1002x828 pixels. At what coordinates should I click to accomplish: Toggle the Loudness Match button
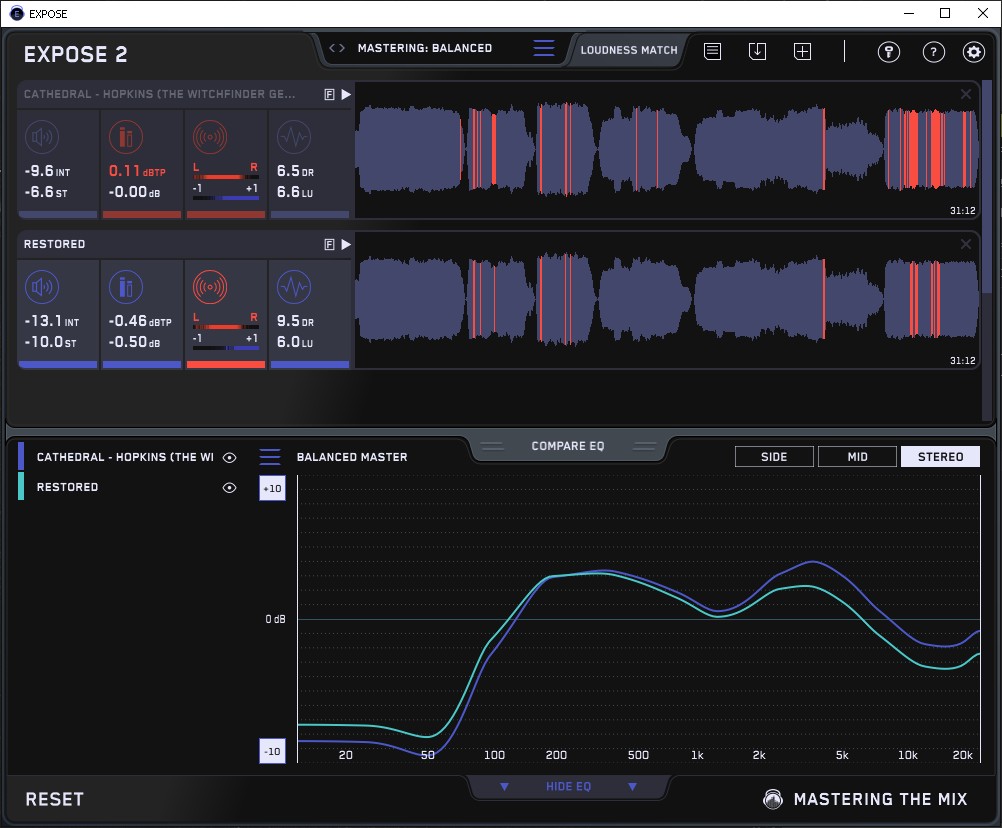point(629,49)
